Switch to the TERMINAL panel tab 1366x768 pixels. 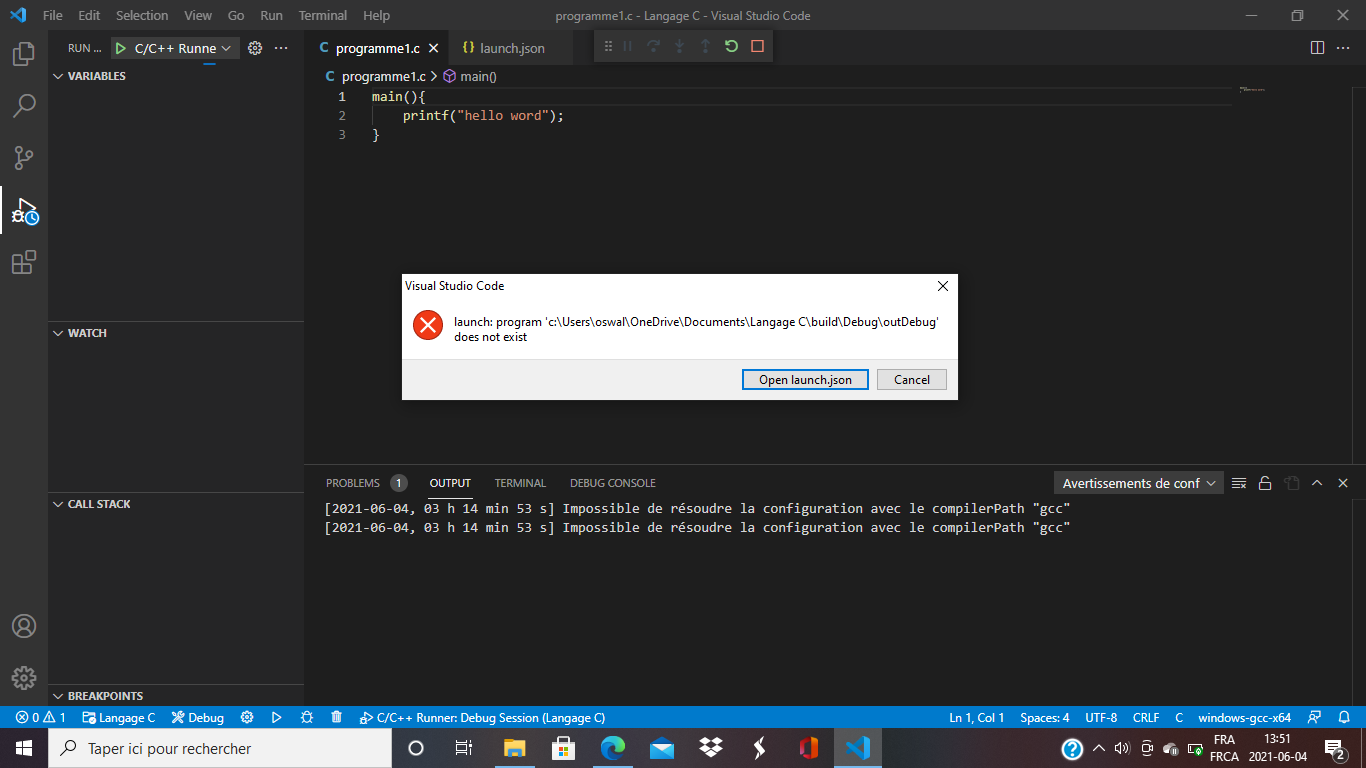[520, 483]
